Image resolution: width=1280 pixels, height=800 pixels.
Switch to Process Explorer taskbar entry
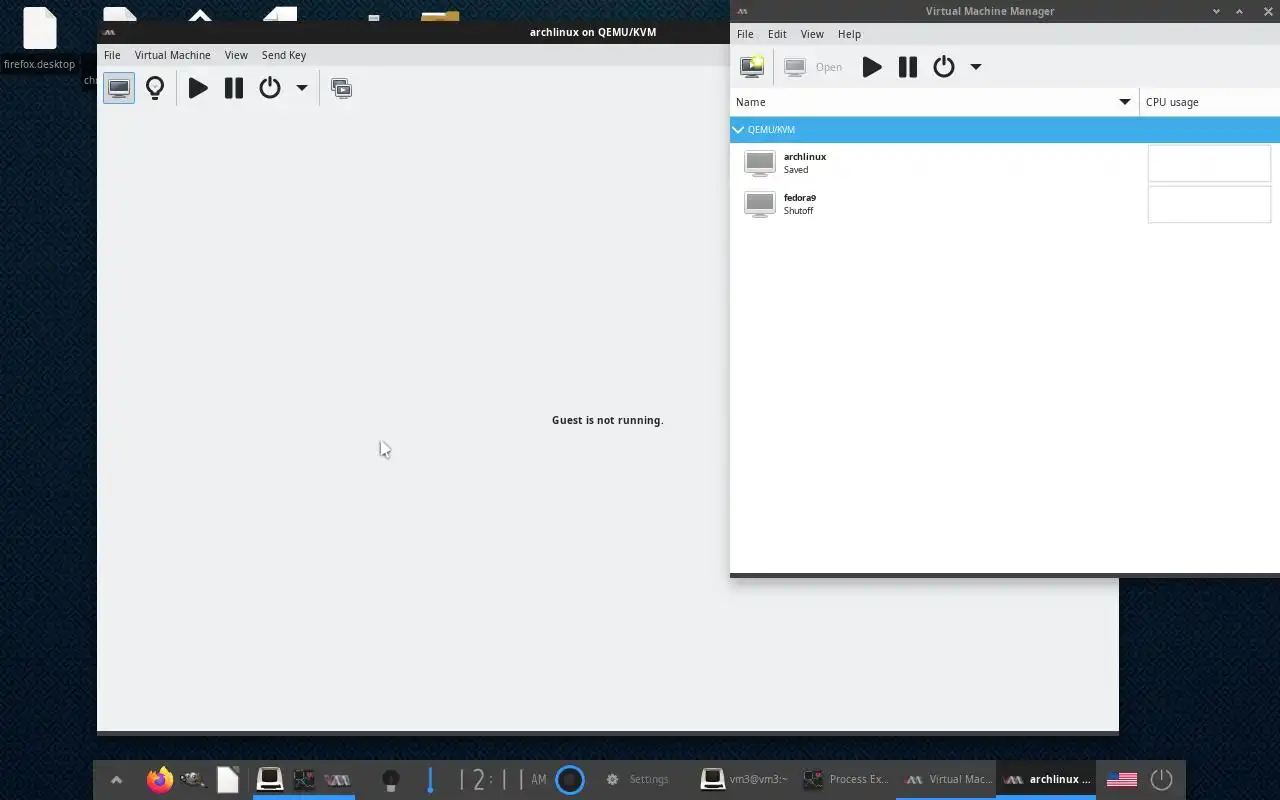[x=845, y=780]
